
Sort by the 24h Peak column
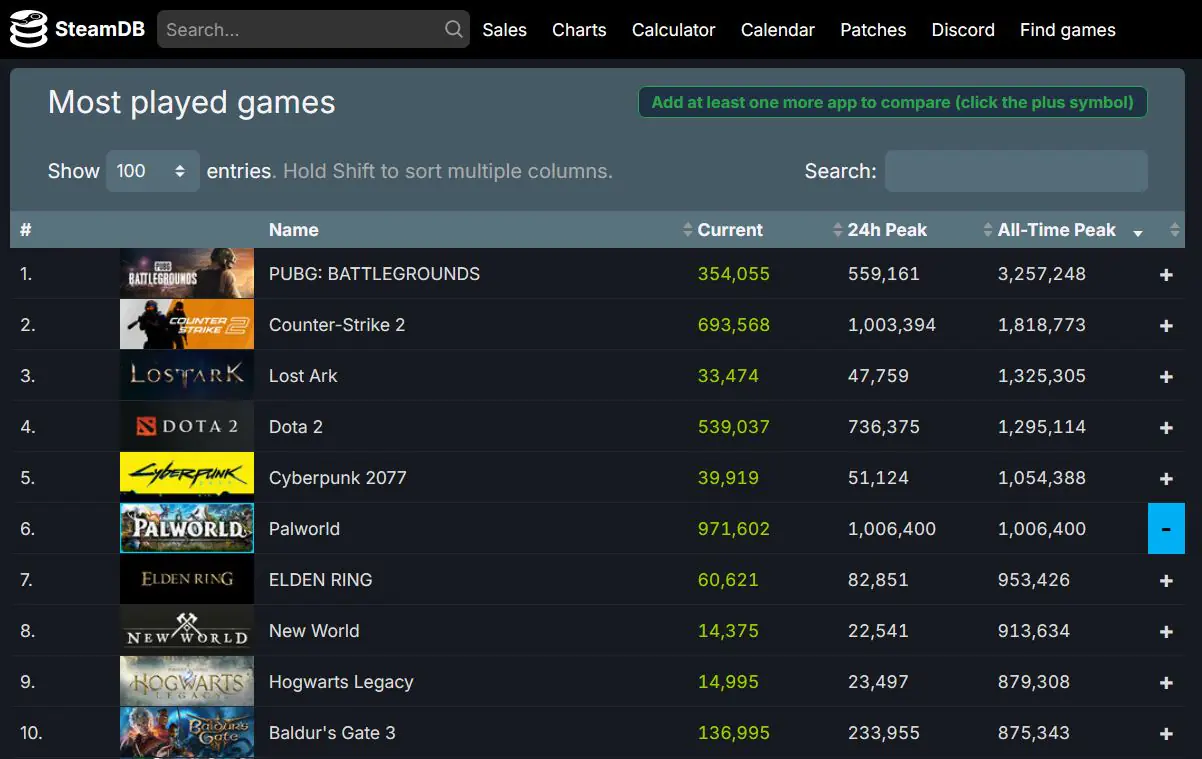887,230
